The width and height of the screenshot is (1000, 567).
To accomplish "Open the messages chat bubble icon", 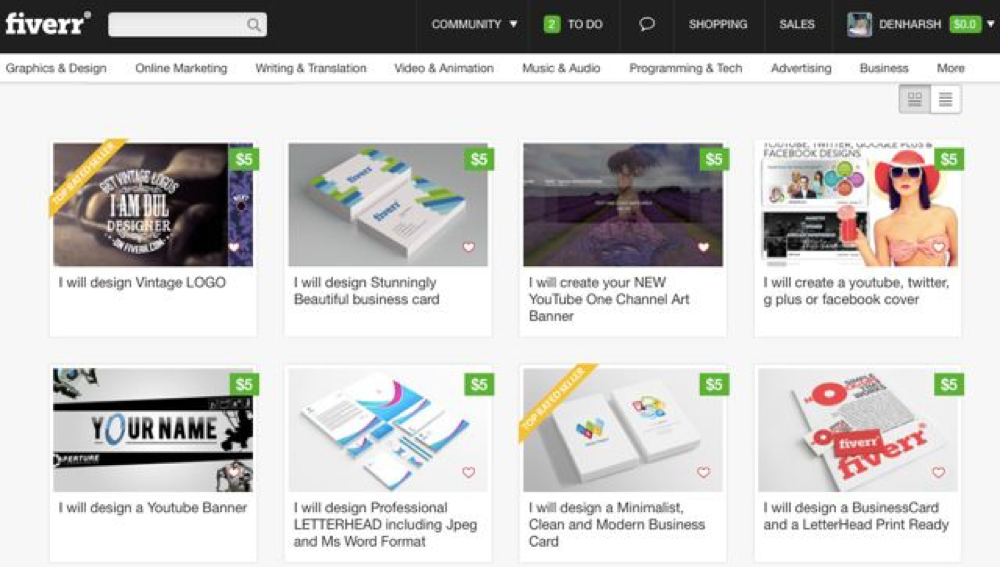I will click(x=647, y=24).
